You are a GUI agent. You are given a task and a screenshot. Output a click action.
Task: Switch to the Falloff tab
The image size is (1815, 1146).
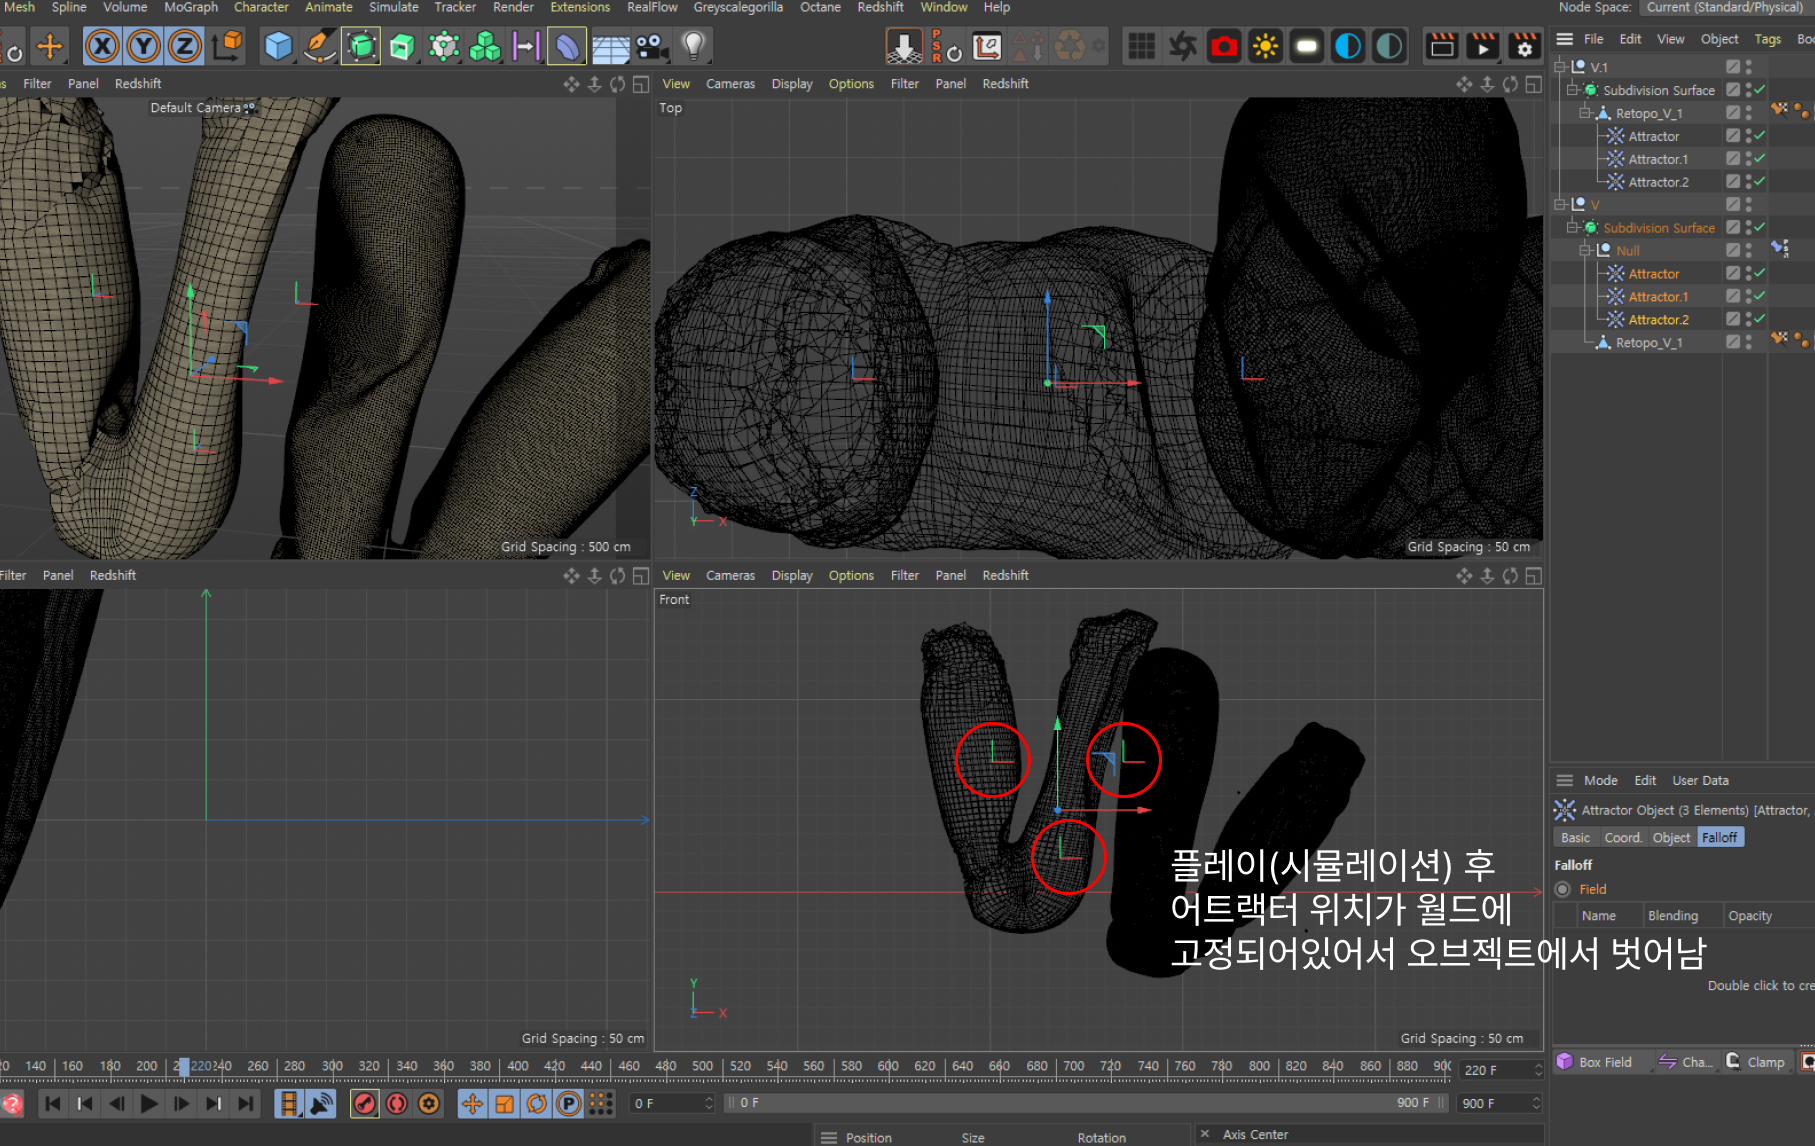[x=1719, y=838]
